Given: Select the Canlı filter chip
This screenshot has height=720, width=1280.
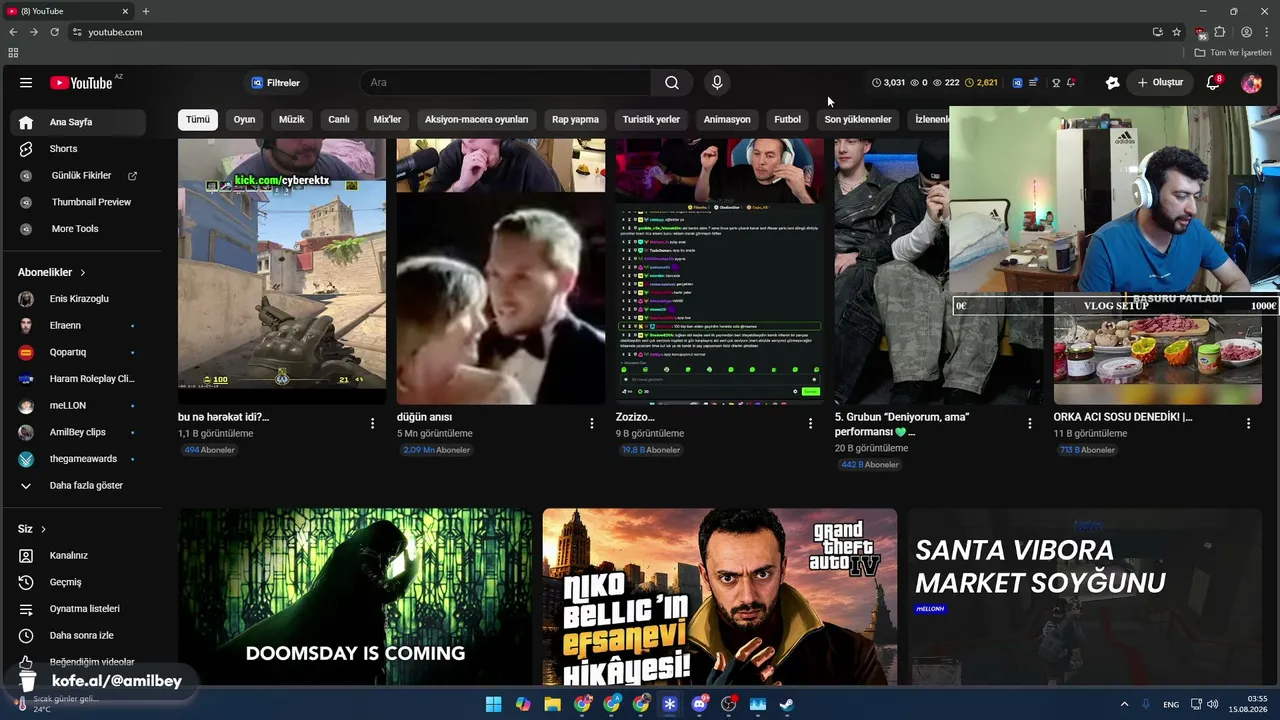Looking at the screenshot, I should point(339,119).
